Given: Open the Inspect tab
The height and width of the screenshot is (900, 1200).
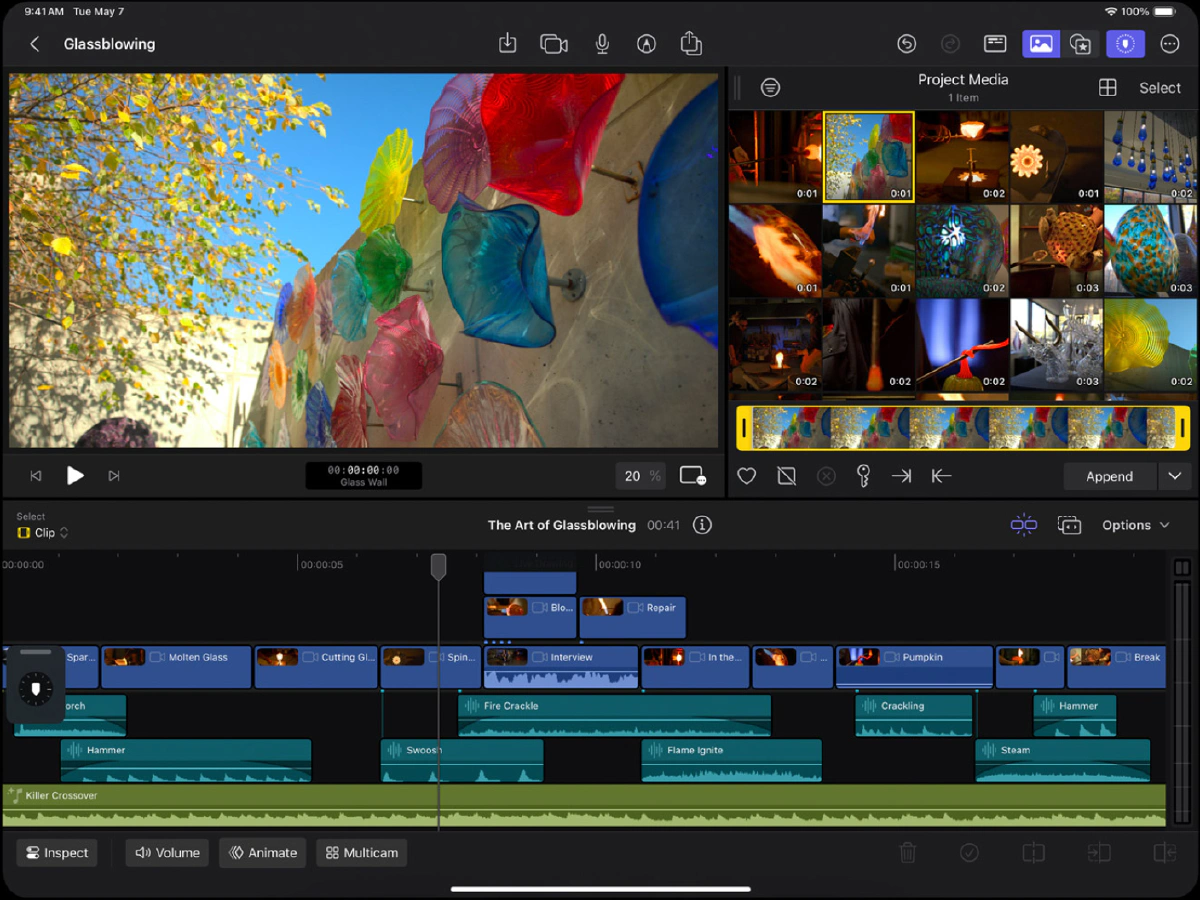Looking at the screenshot, I should [x=57, y=853].
